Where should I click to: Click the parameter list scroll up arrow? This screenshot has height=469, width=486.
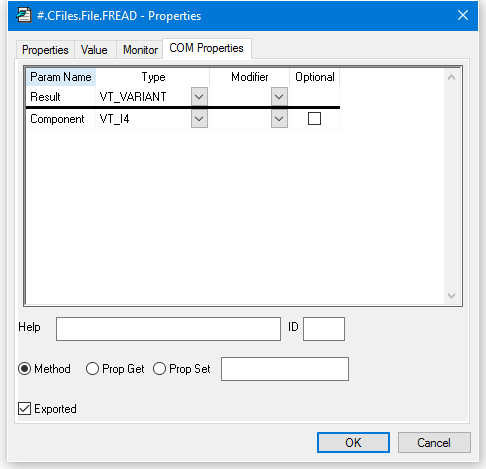(x=452, y=77)
